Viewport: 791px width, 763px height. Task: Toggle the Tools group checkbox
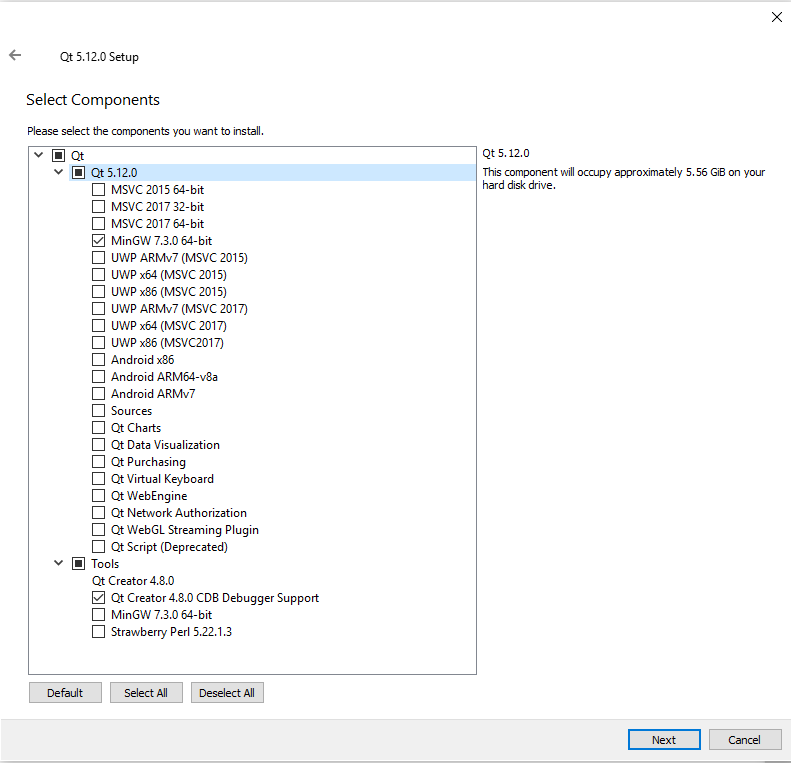click(78, 564)
